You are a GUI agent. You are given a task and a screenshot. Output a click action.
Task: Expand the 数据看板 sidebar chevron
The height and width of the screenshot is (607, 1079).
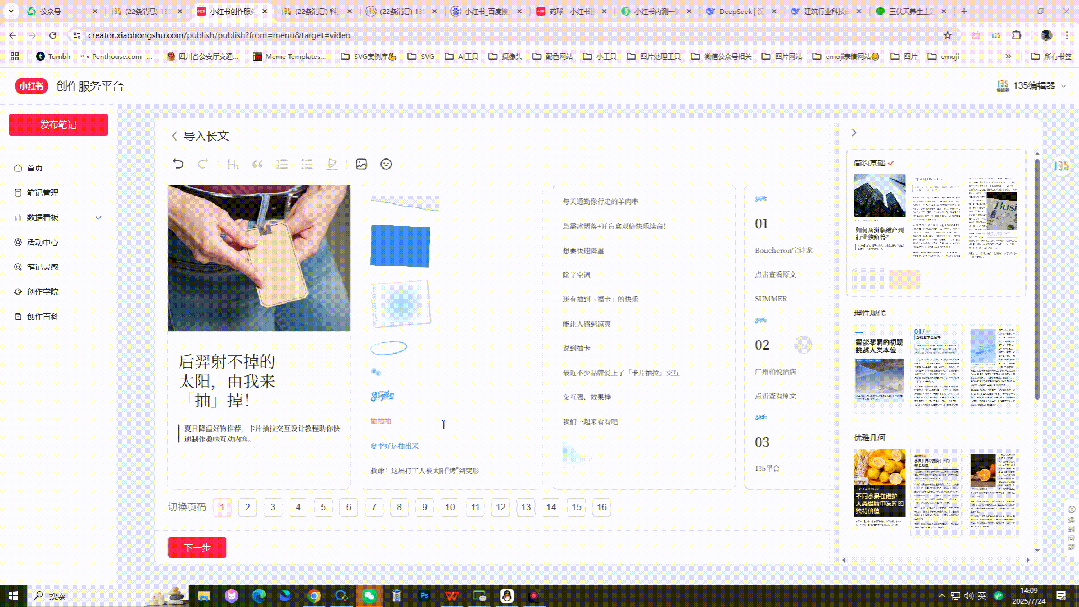[97, 218]
